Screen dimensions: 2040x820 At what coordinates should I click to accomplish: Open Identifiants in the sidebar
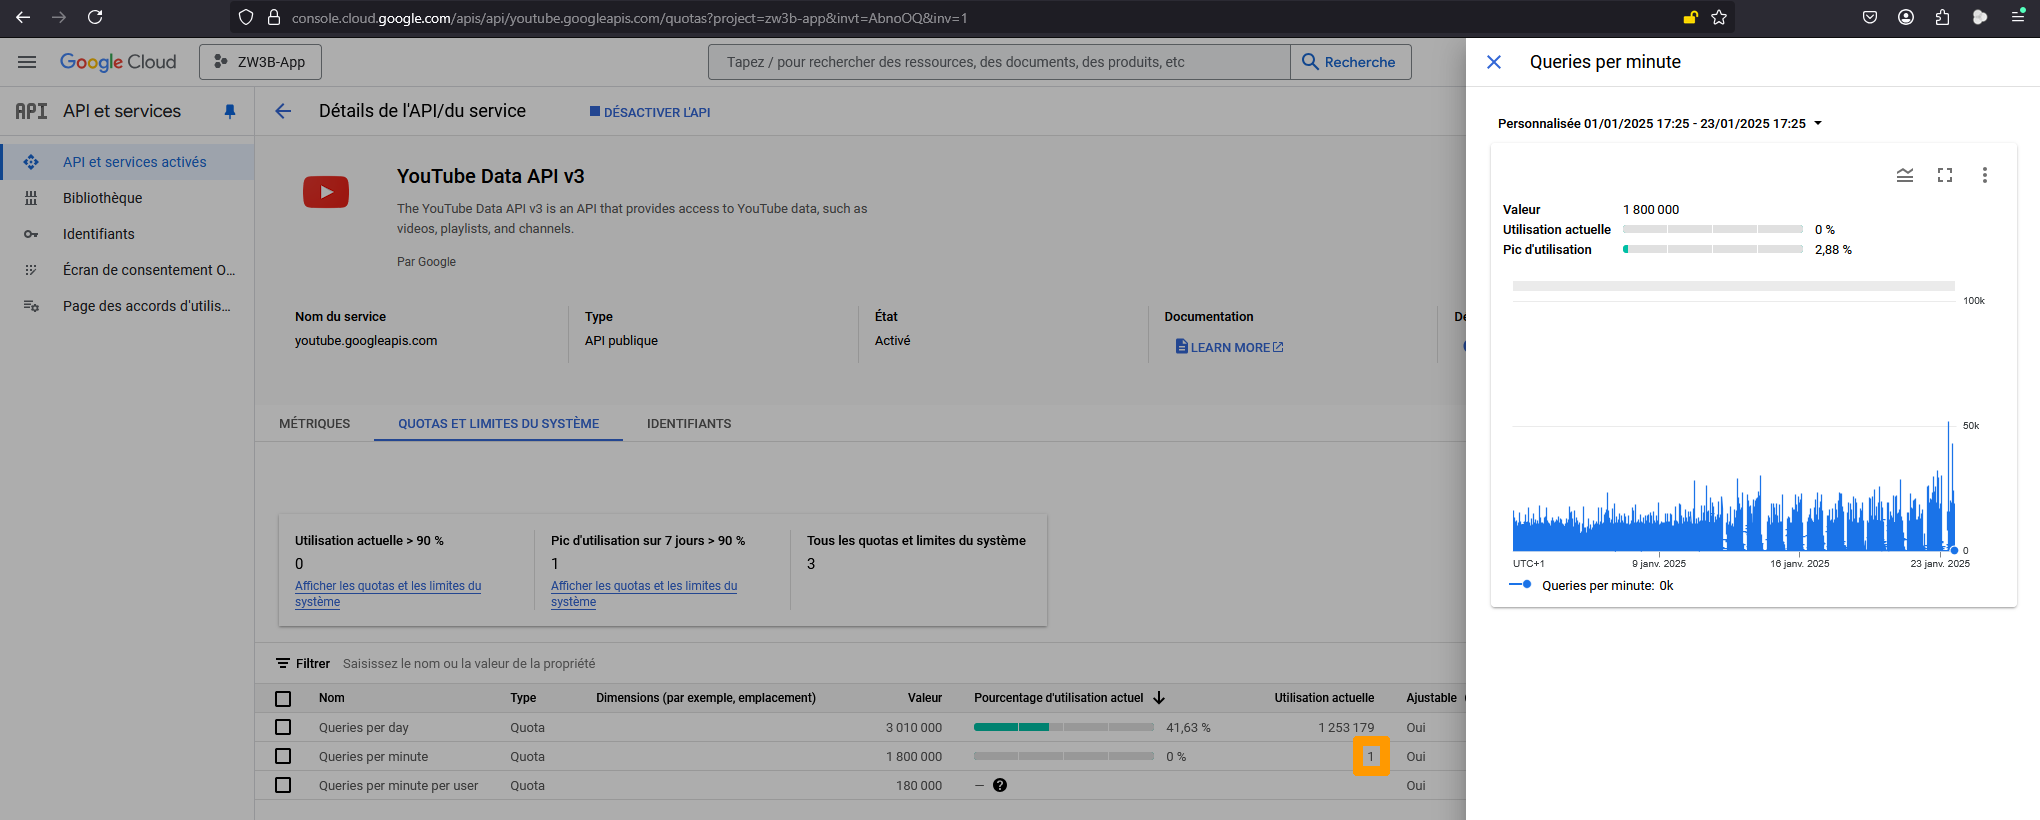tap(127, 234)
